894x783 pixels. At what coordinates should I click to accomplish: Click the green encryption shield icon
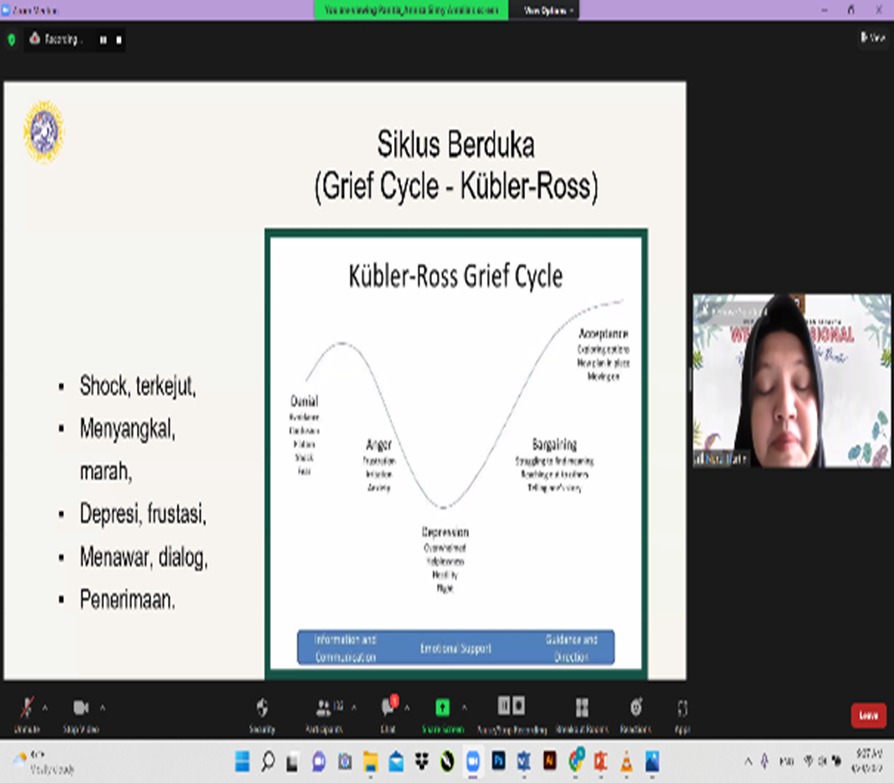coord(12,40)
